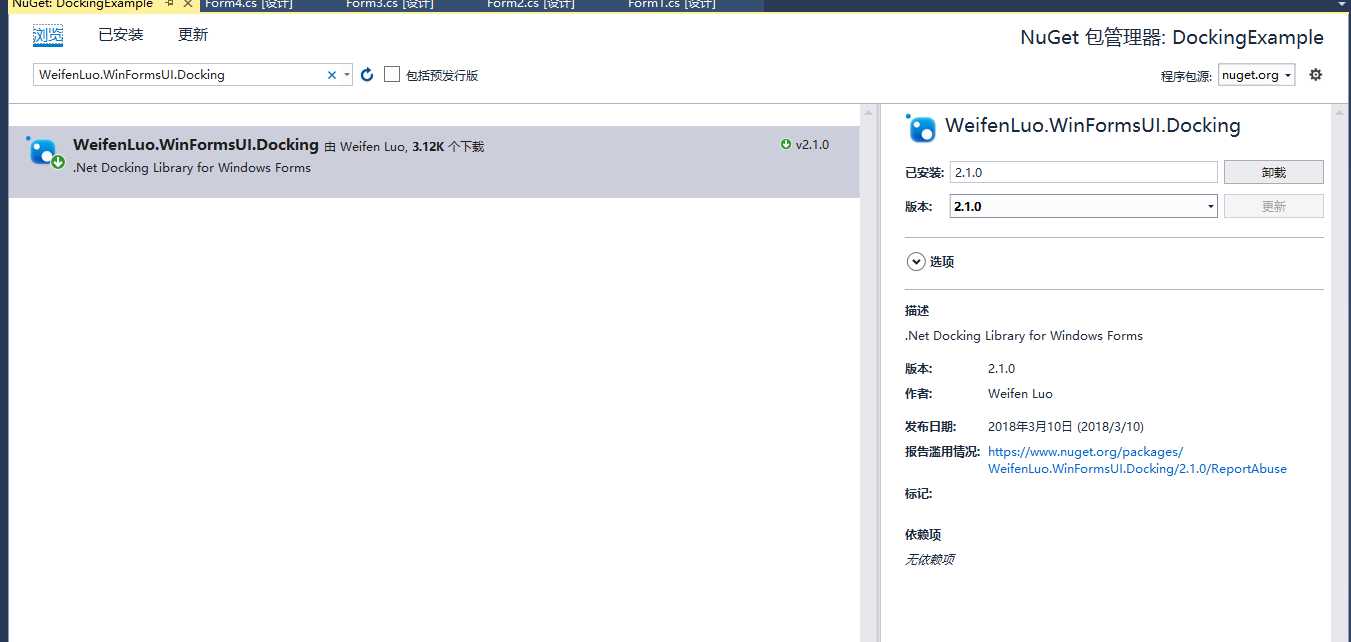1351x642 pixels.
Task: Select the WeifenLuo.WinFormsUI.Docking package in results list
Action: pos(434,161)
